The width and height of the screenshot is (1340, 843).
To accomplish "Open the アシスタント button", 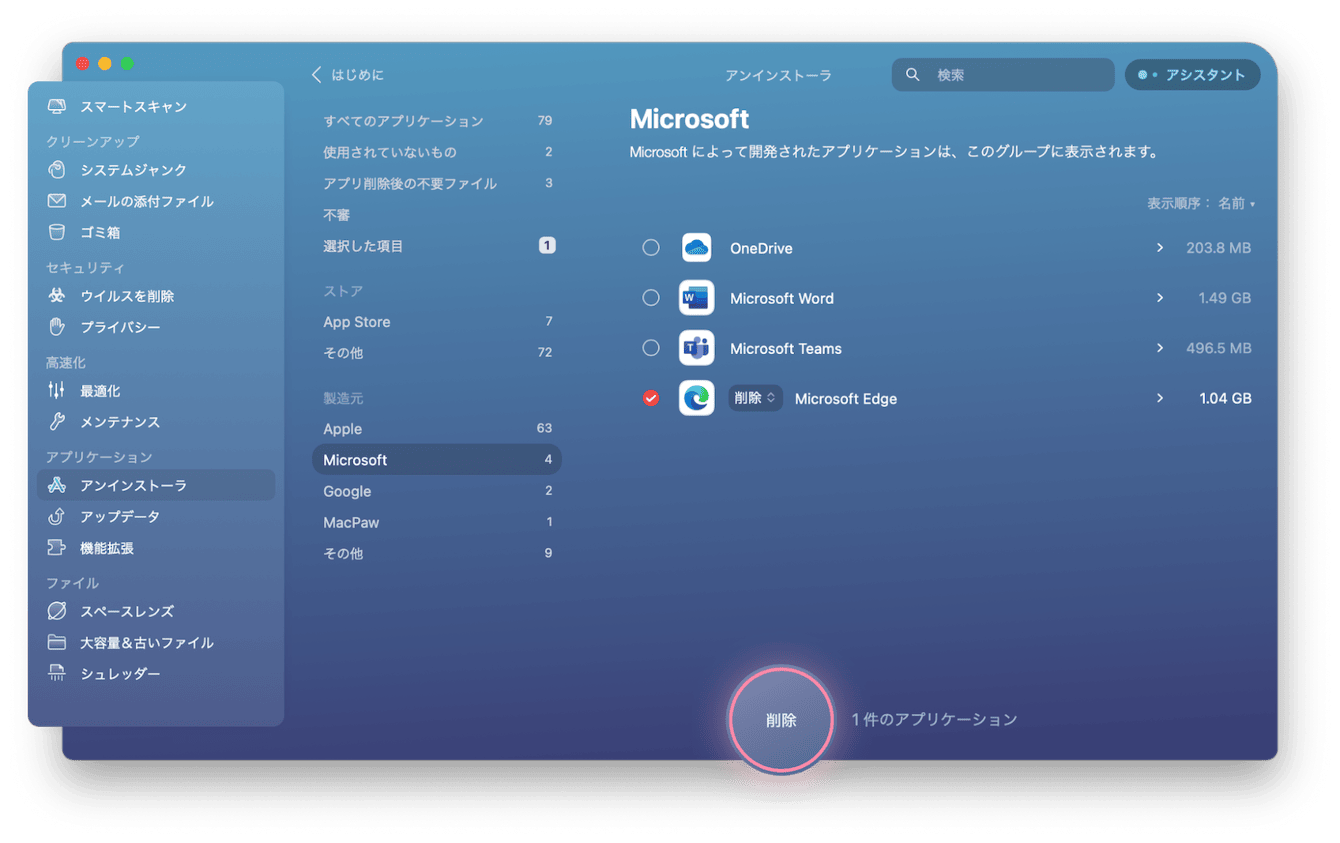I will tap(1192, 75).
